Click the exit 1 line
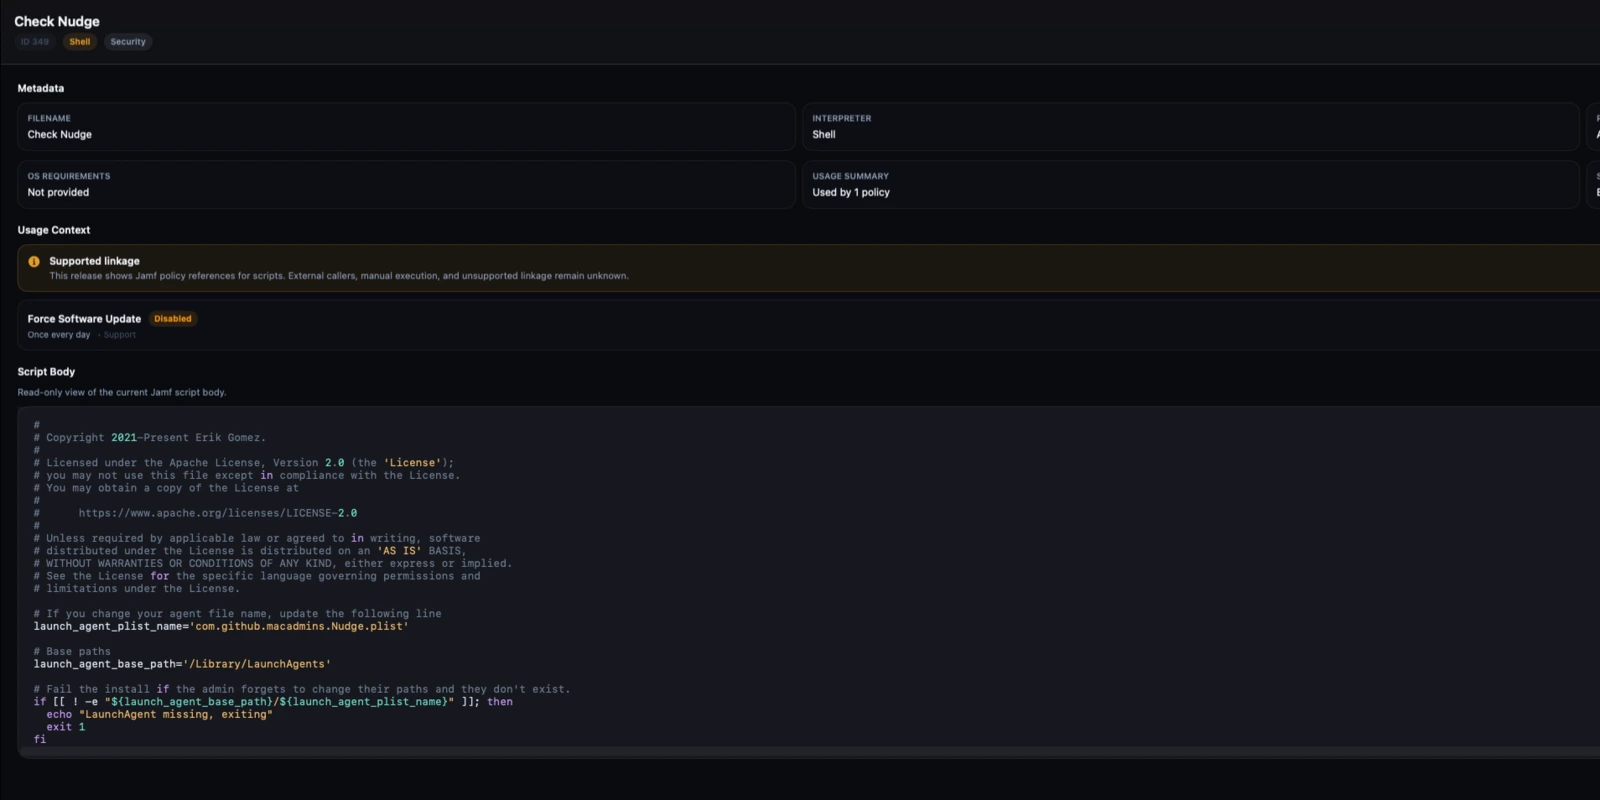The width and height of the screenshot is (1600, 800). pyautogui.click(x=66, y=727)
